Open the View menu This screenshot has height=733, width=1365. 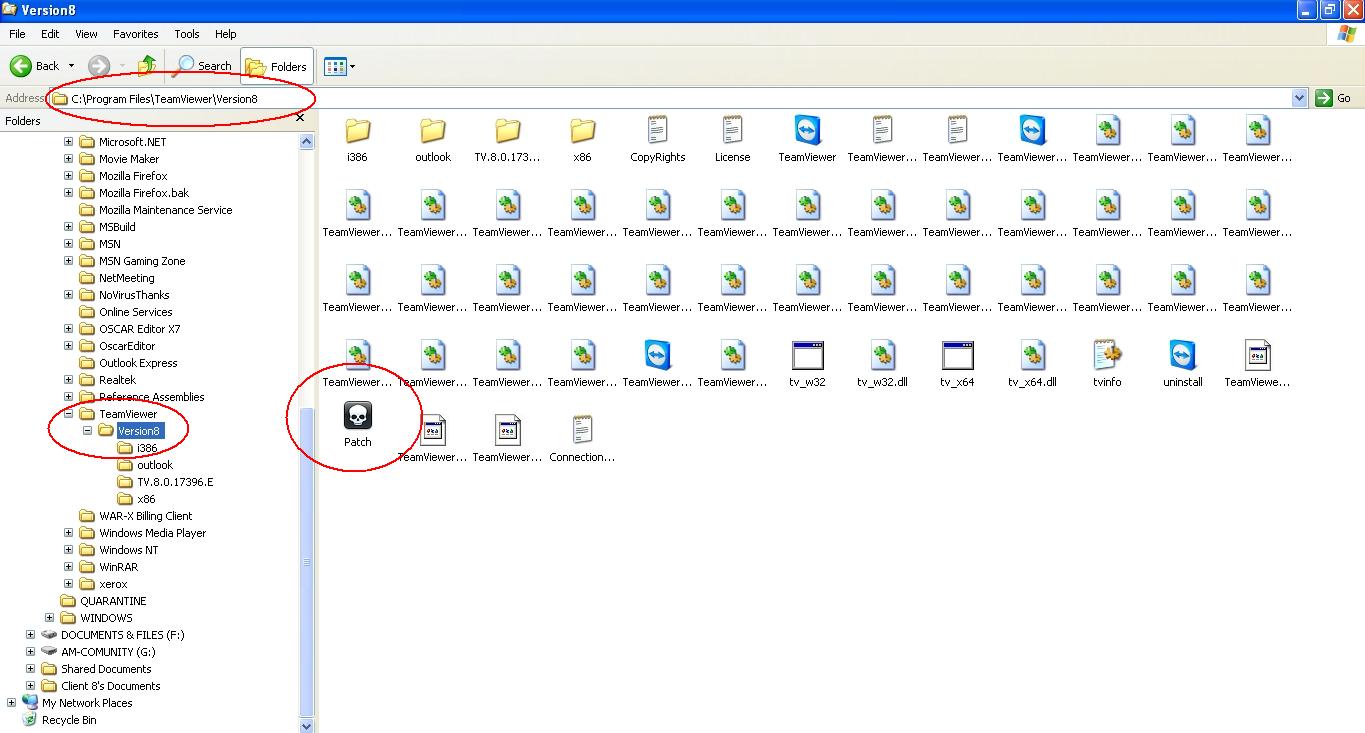(x=86, y=34)
